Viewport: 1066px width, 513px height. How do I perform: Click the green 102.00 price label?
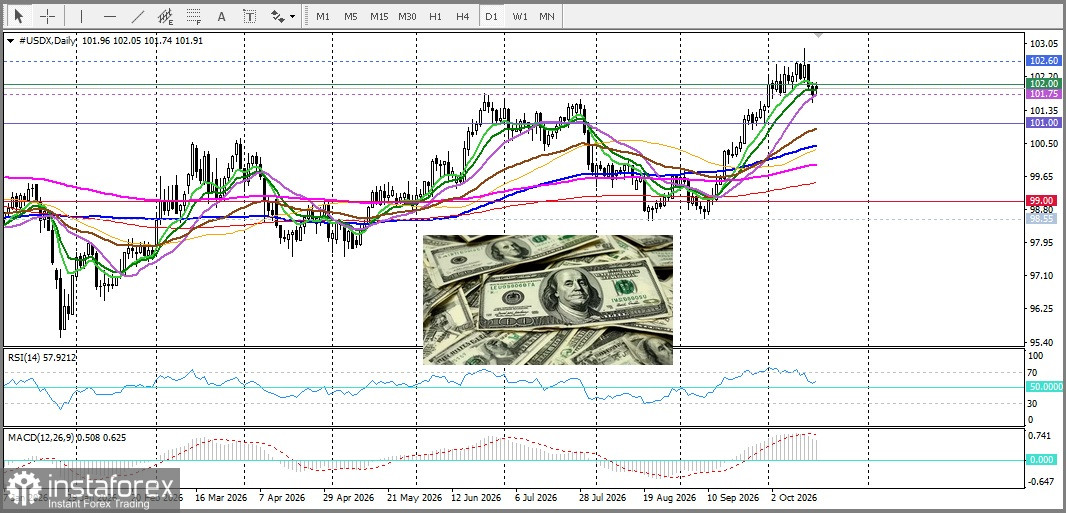coord(1043,84)
